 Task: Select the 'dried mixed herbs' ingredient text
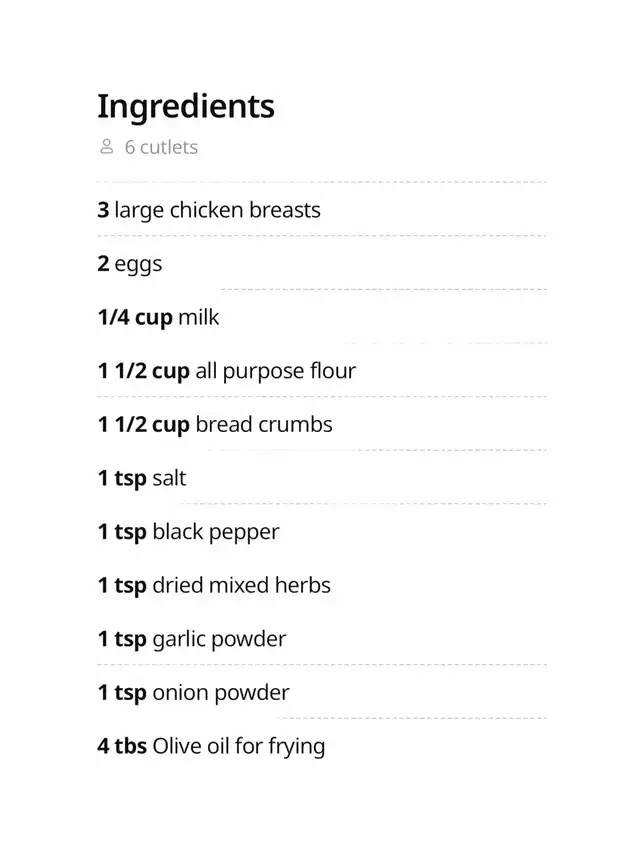[x=241, y=585]
